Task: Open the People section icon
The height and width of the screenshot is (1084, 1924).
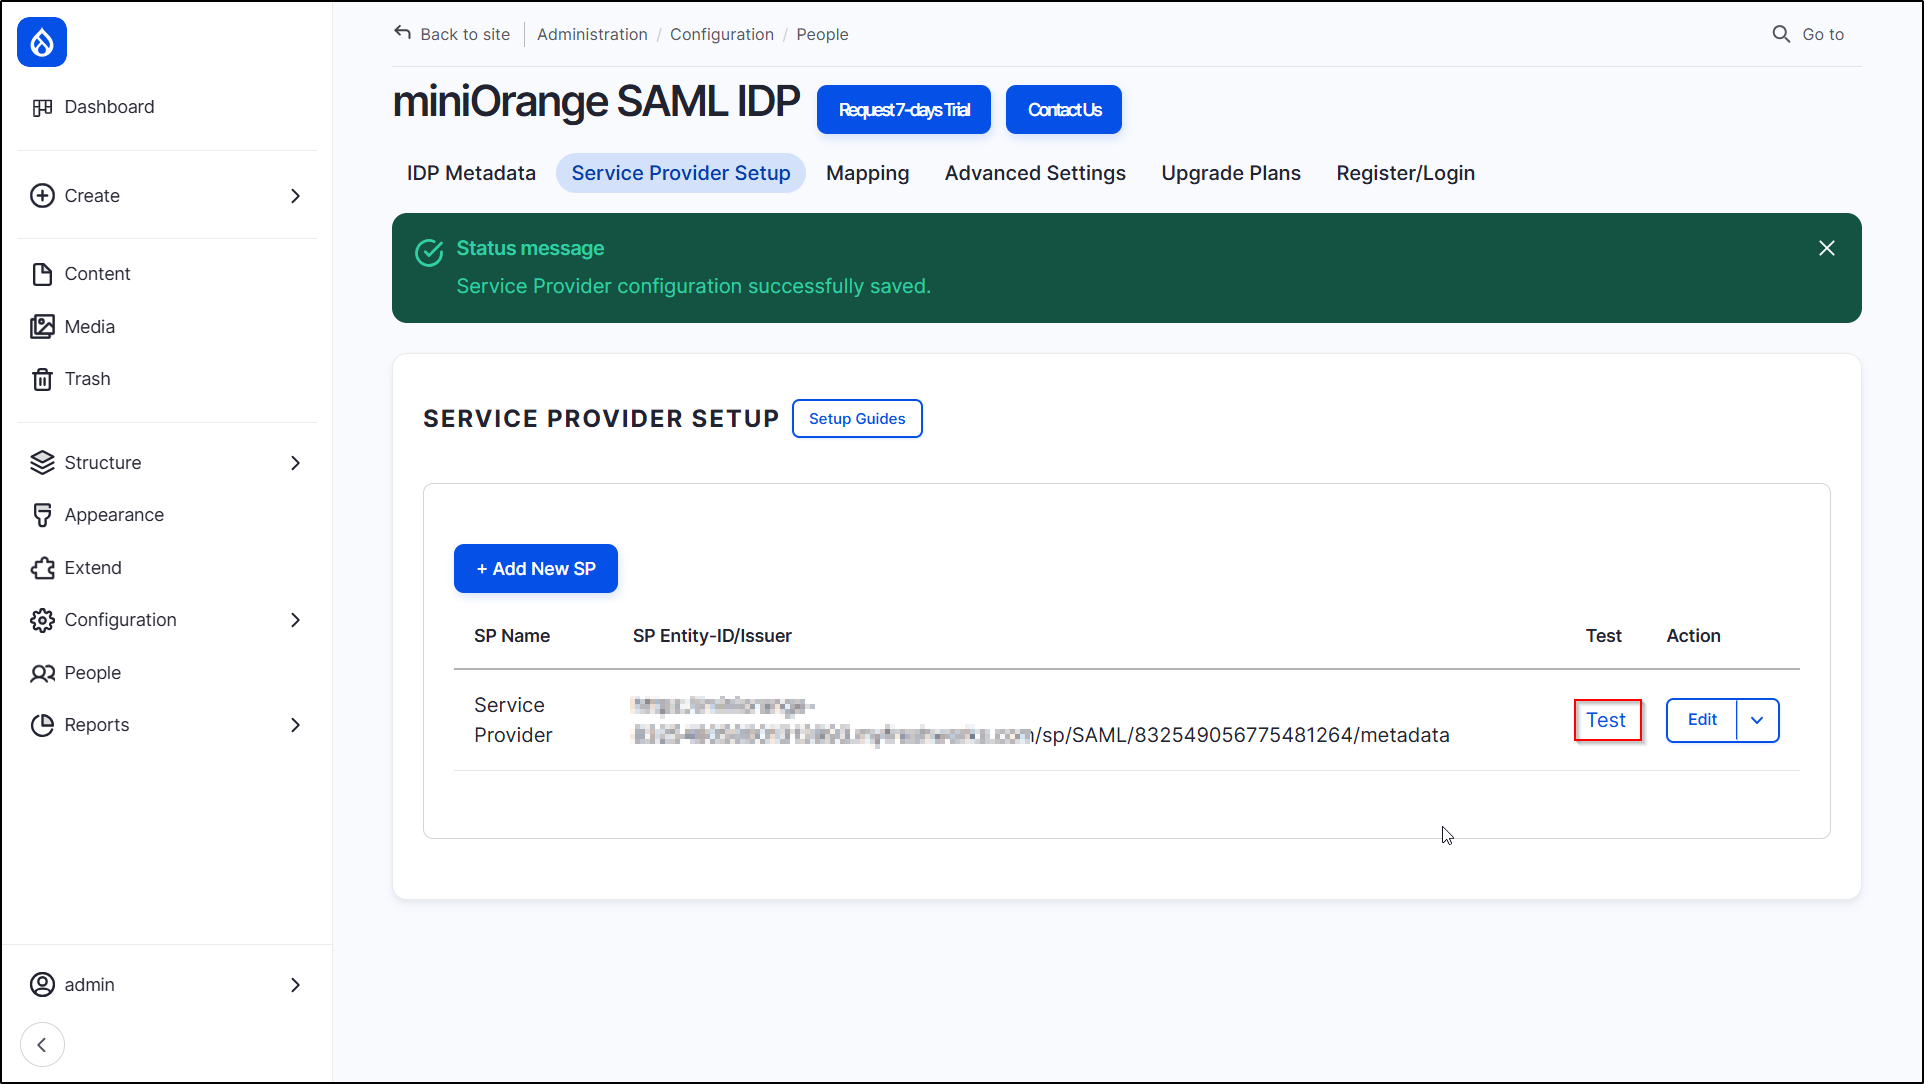Action: click(42, 672)
